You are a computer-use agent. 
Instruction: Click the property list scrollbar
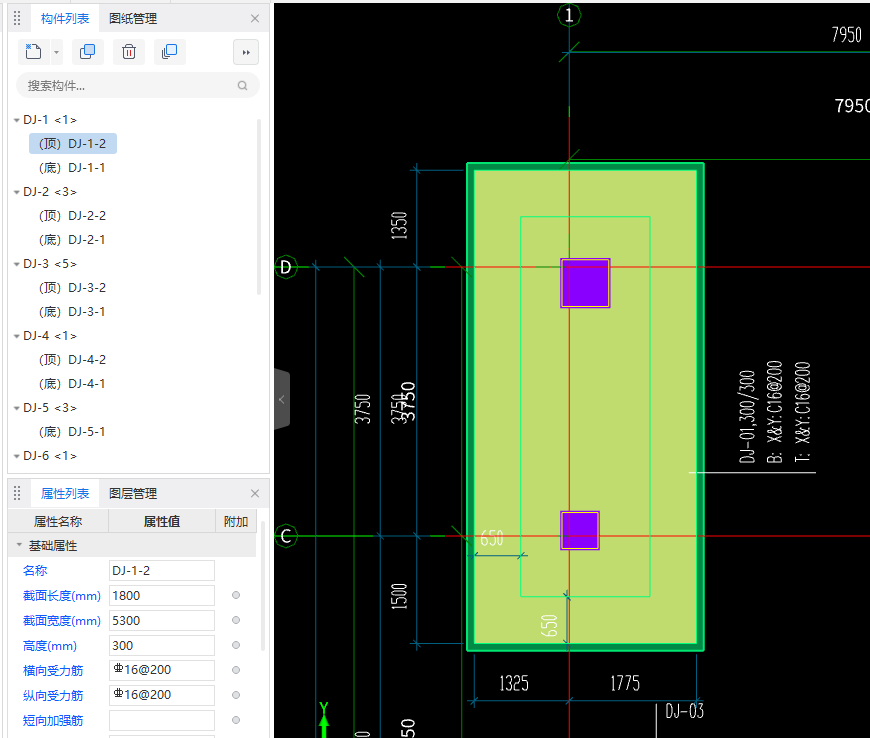coord(263,585)
